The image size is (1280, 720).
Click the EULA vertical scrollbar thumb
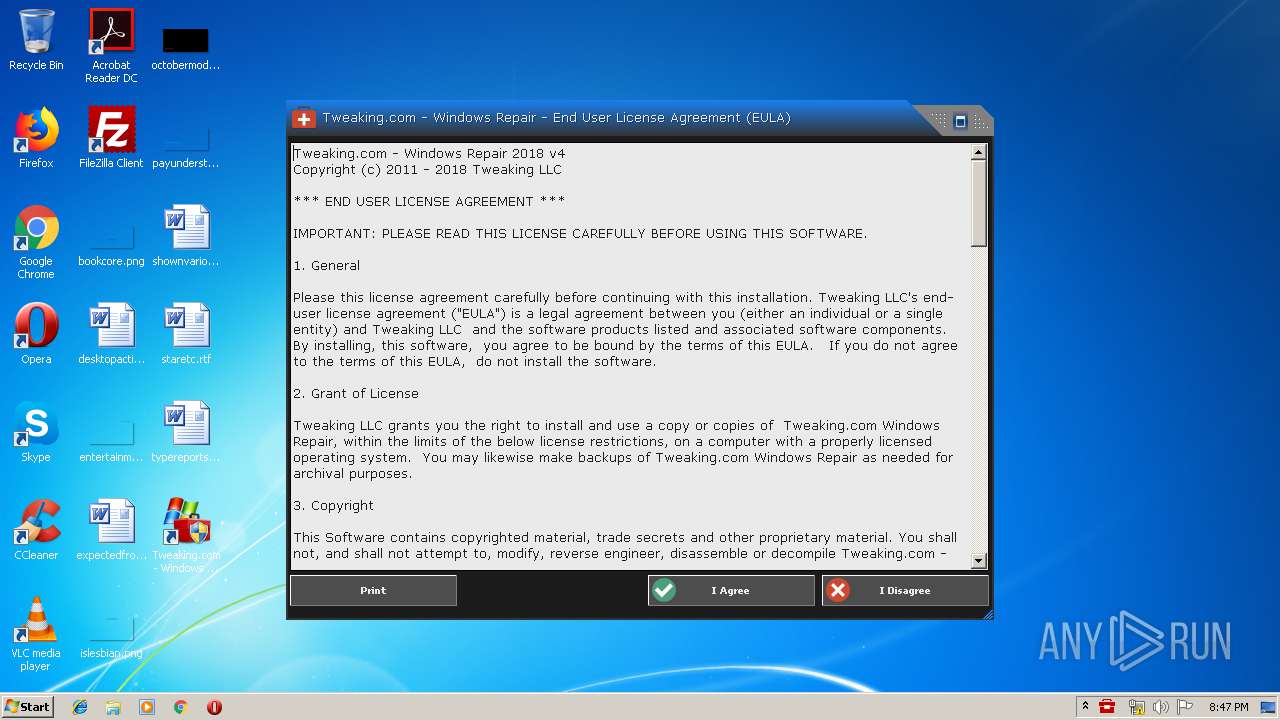click(979, 204)
